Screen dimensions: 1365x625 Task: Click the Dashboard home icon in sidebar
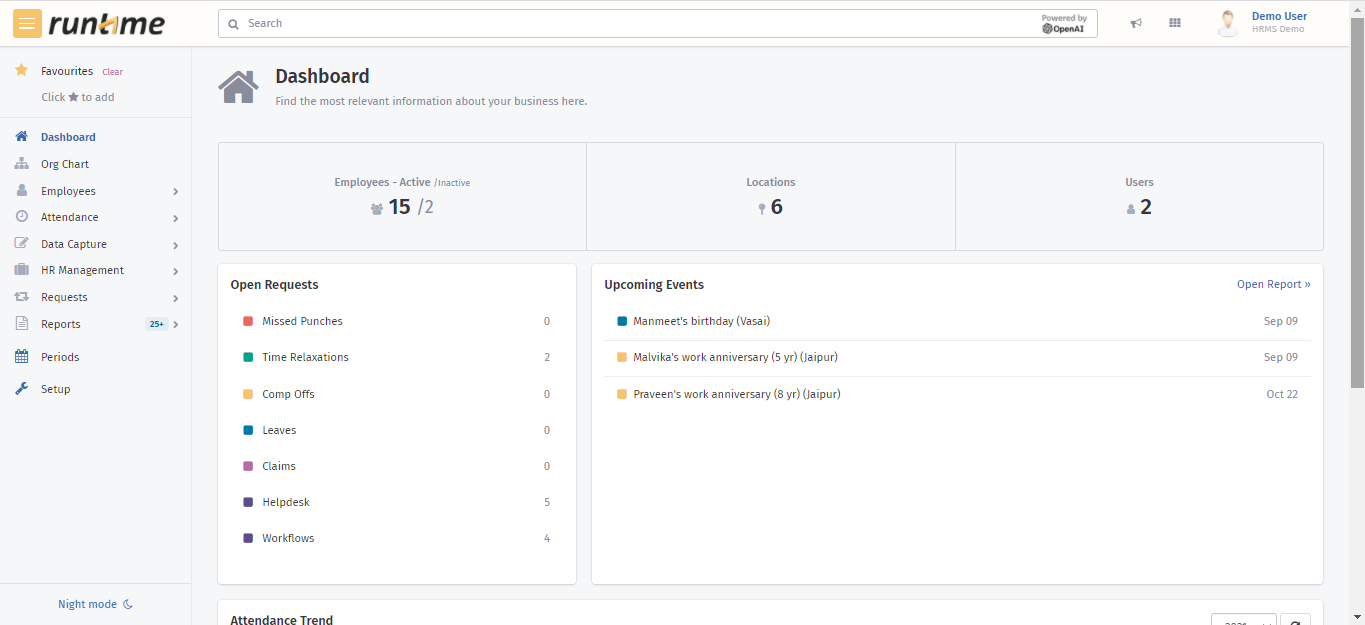pos(21,137)
